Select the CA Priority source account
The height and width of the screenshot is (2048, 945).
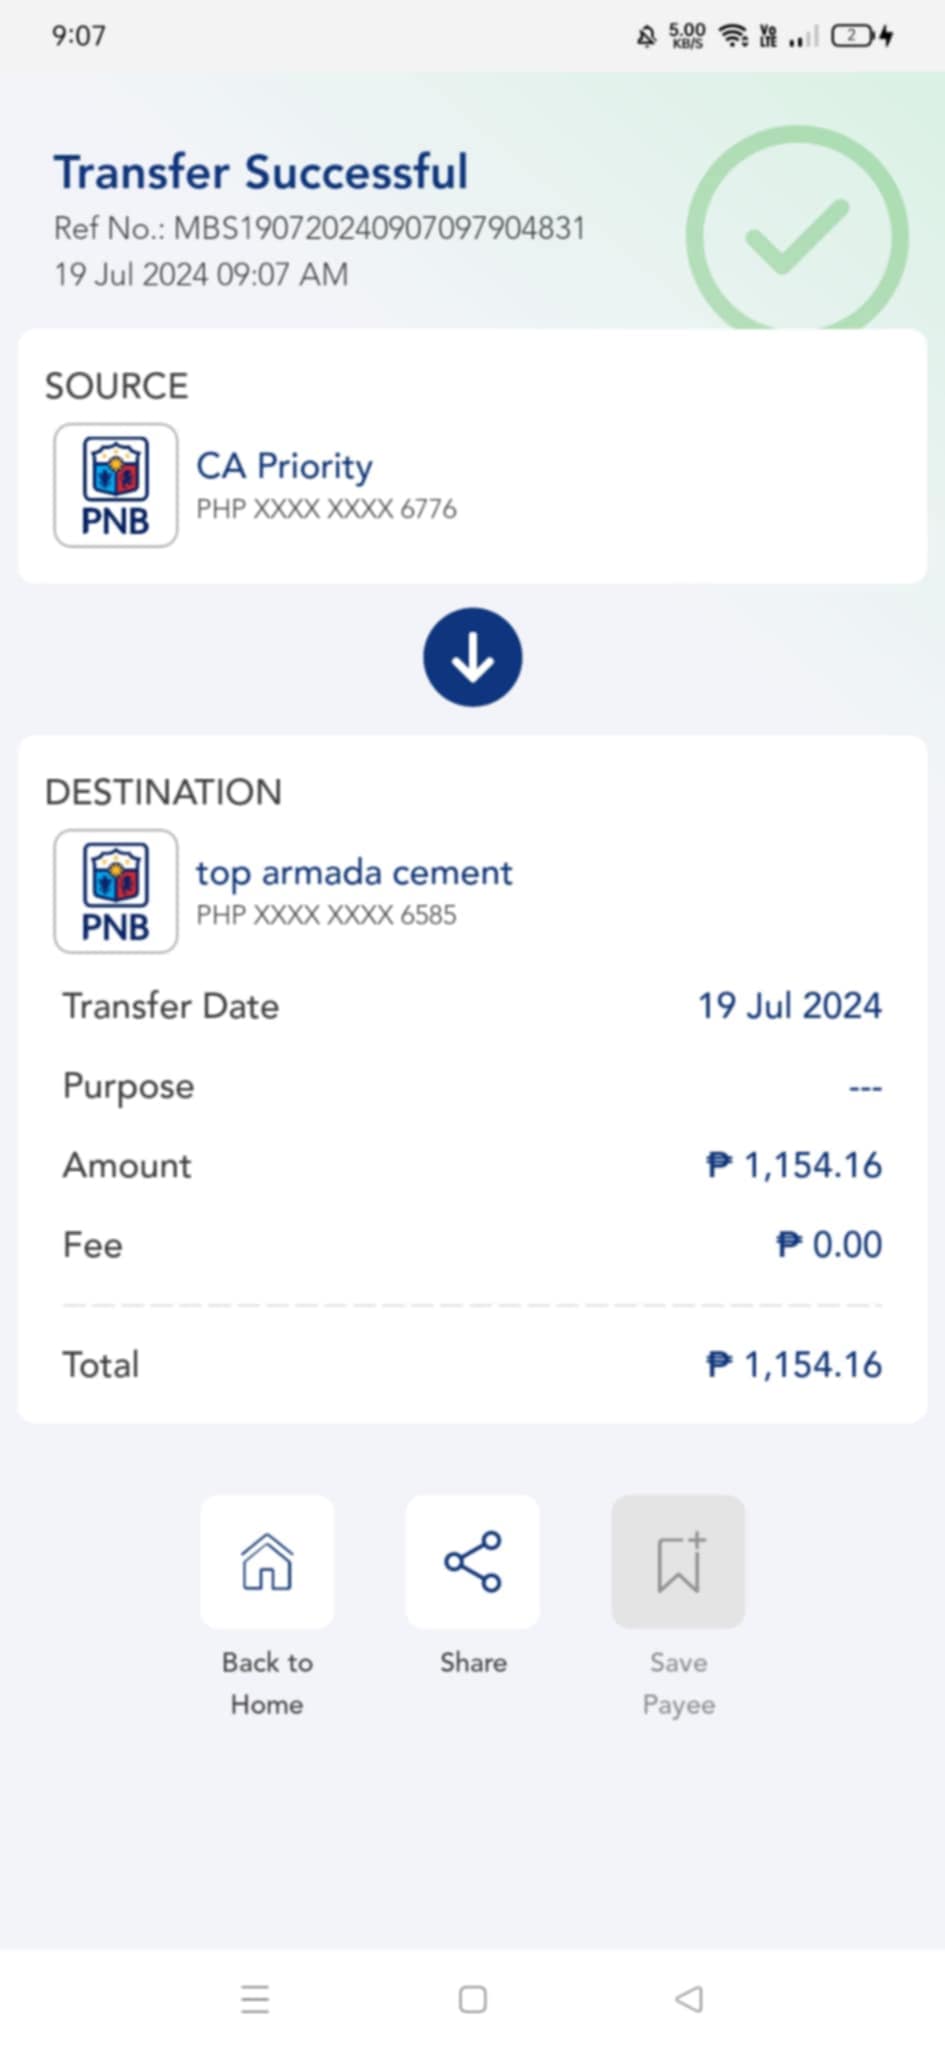tap(284, 466)
